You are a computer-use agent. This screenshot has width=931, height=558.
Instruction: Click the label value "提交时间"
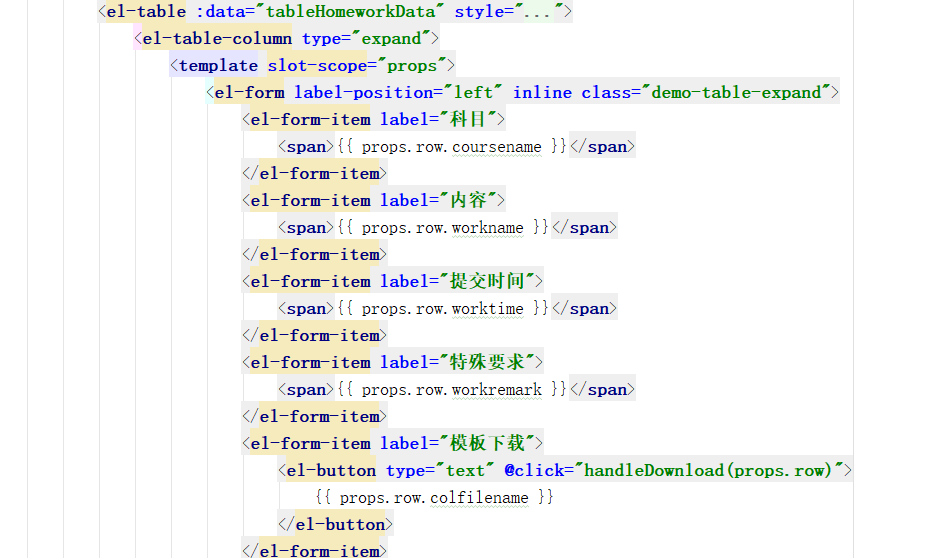pos(485,282)
